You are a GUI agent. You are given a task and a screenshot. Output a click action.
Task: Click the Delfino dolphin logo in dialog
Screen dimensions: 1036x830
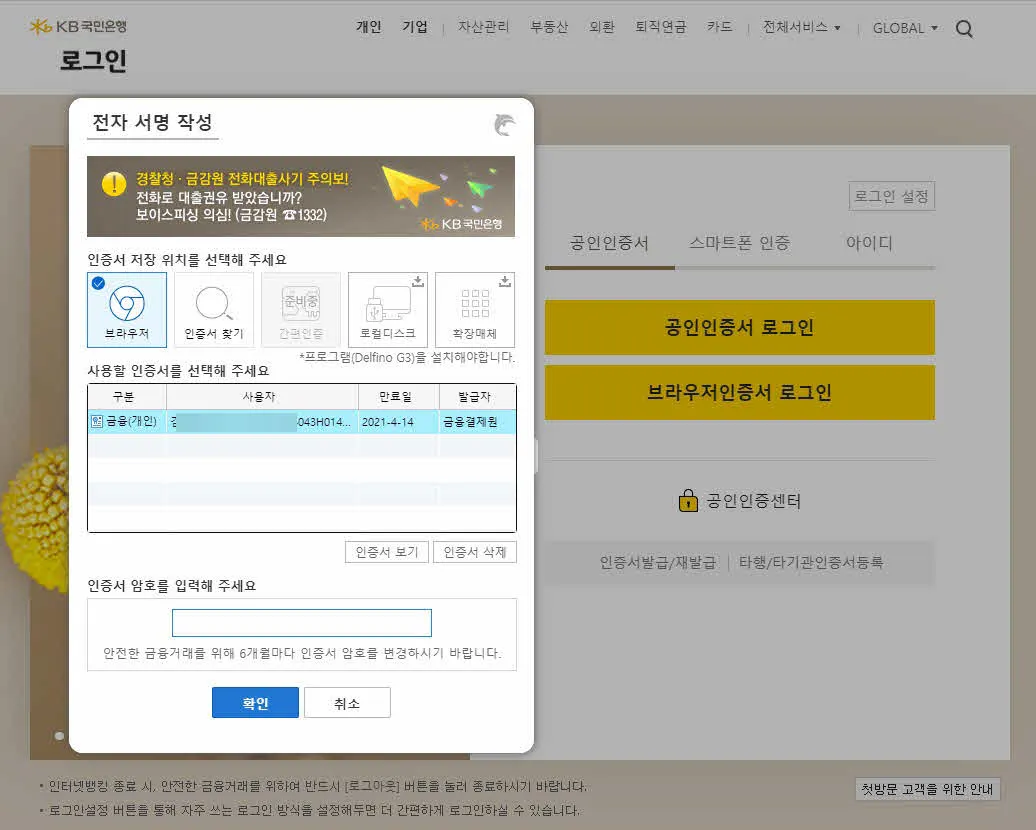(x=504, y=124)
